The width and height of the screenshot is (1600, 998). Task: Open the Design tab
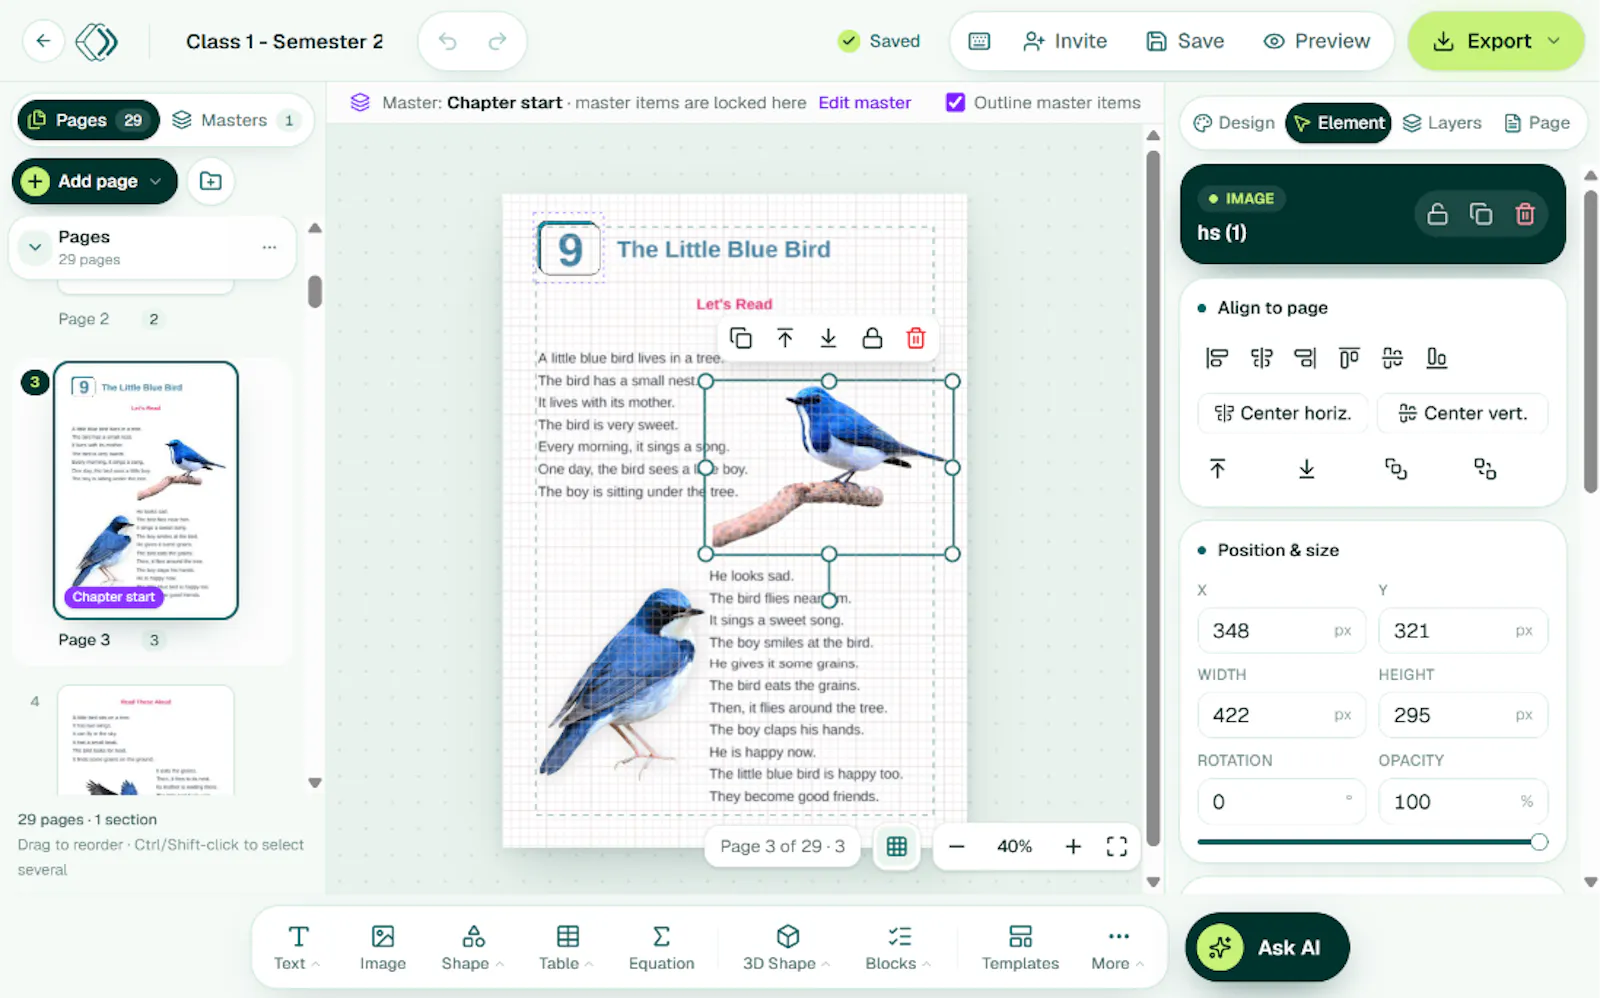(x=1234, y=123)
